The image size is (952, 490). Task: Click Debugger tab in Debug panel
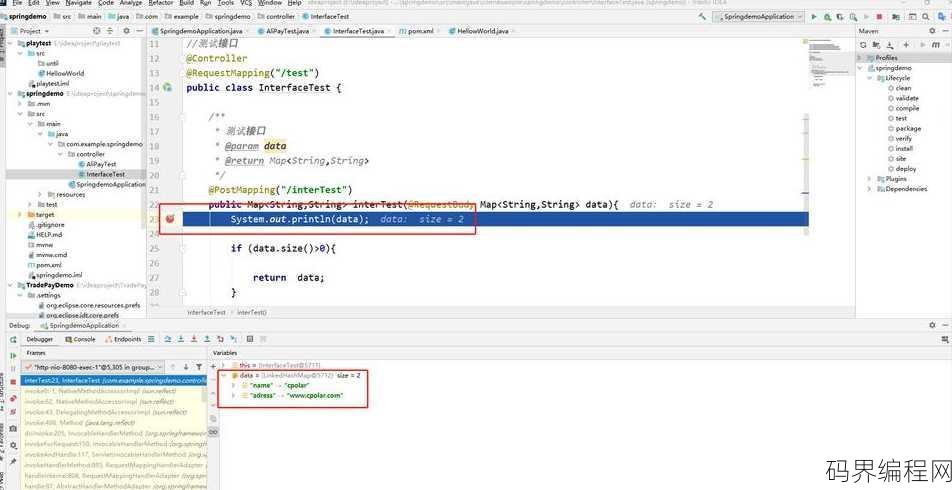(x=39, y=339)
